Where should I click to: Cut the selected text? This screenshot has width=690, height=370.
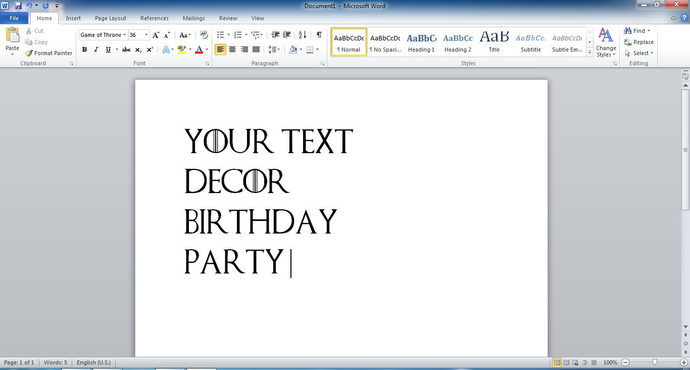34,31
